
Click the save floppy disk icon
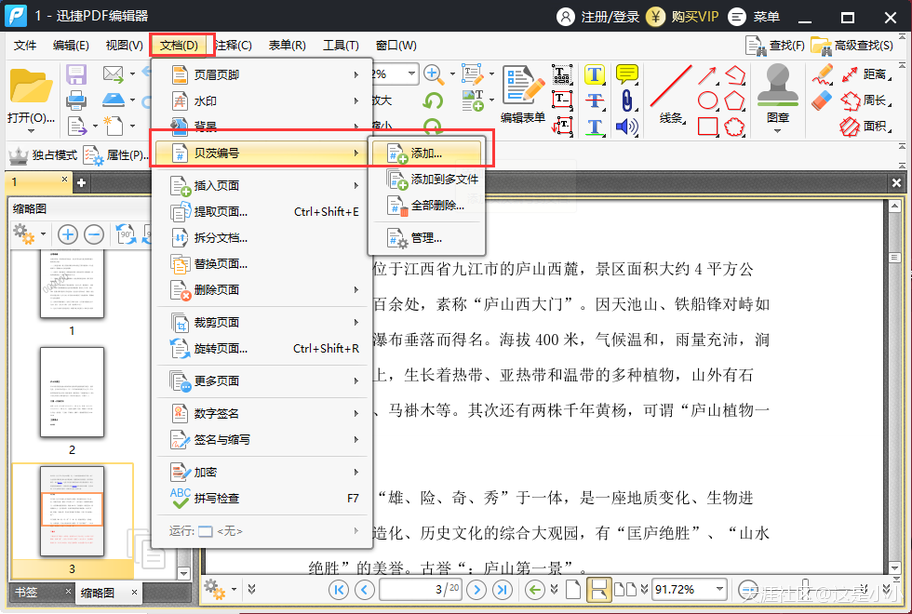click(x=76, y=75)
